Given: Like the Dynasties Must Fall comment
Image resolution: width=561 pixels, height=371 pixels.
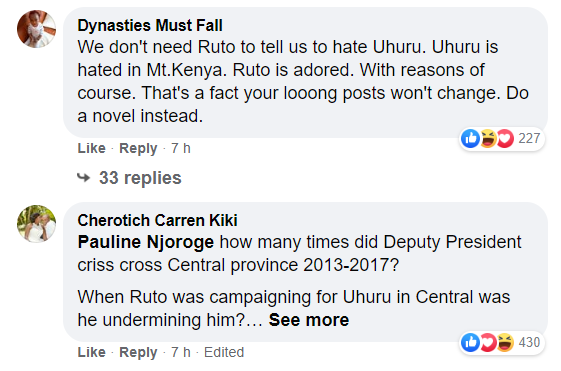Looking at the screenshot, I should click(x=92, y=148).
